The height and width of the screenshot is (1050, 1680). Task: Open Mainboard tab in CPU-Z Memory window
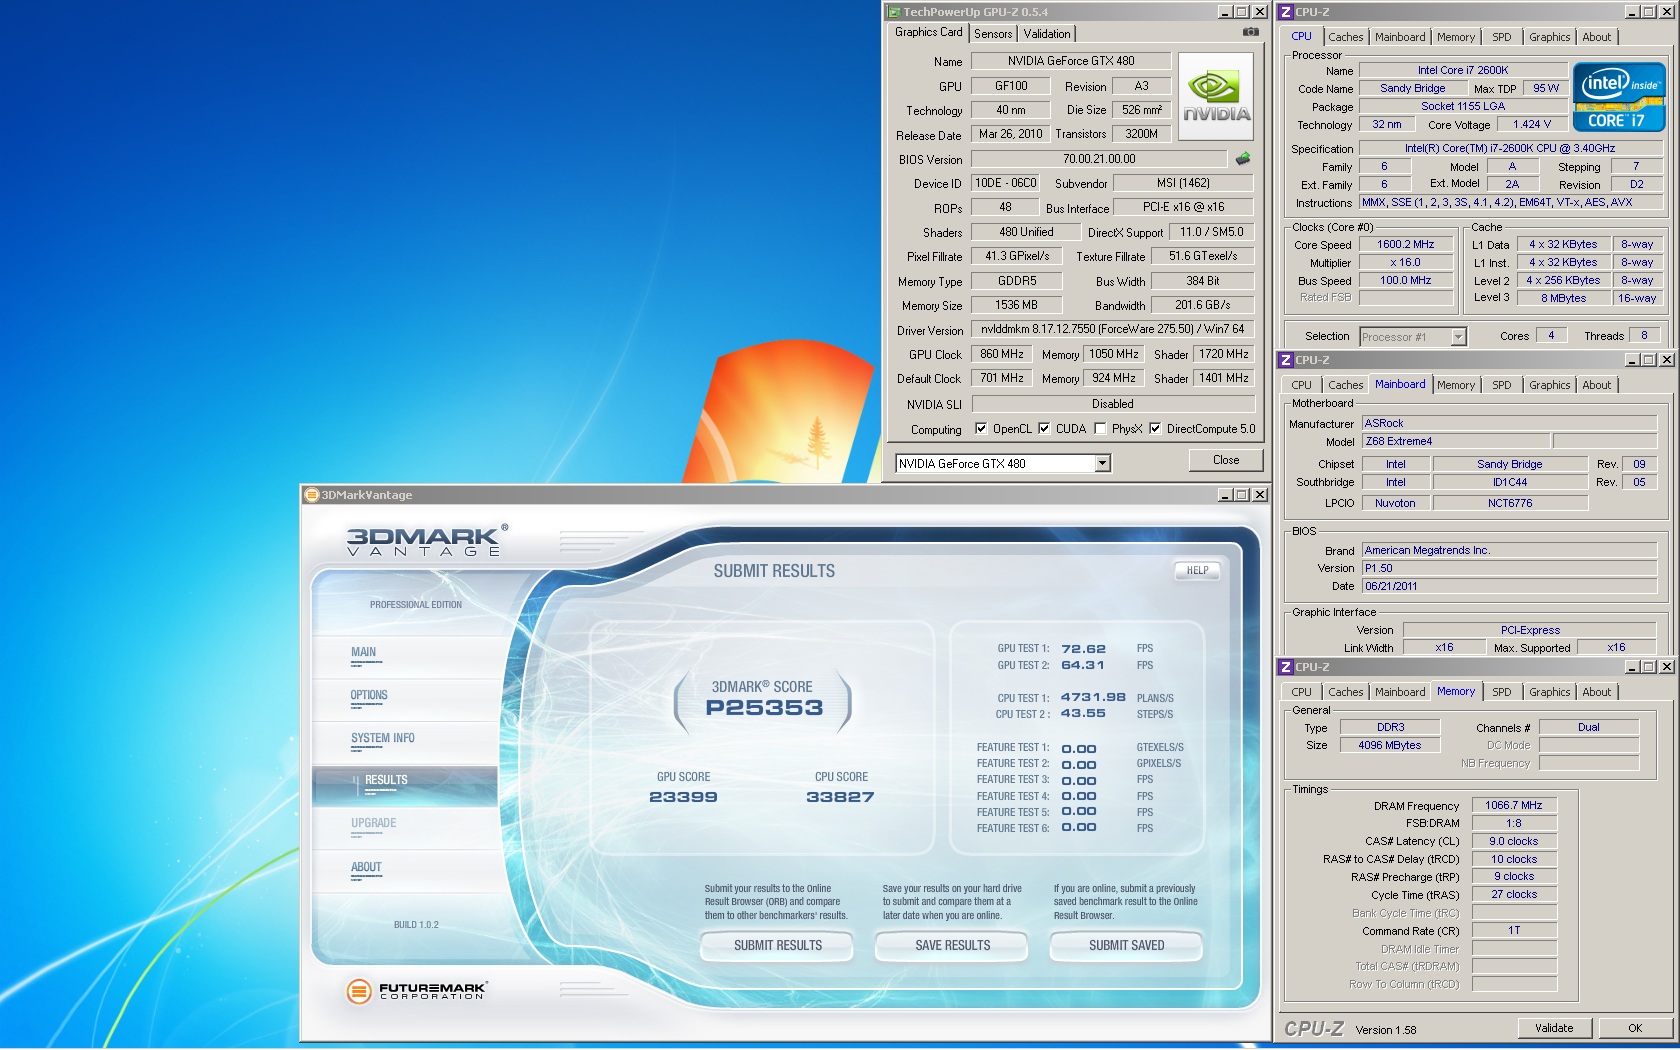(x=1400, y=692)
